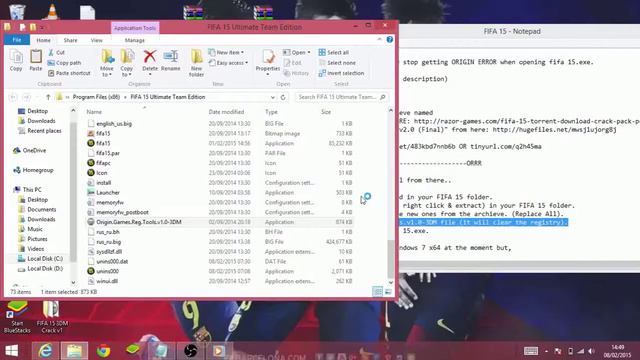Open the FIFA 15 3DM Crack v1 desktop icon

(x=52, y=317)
